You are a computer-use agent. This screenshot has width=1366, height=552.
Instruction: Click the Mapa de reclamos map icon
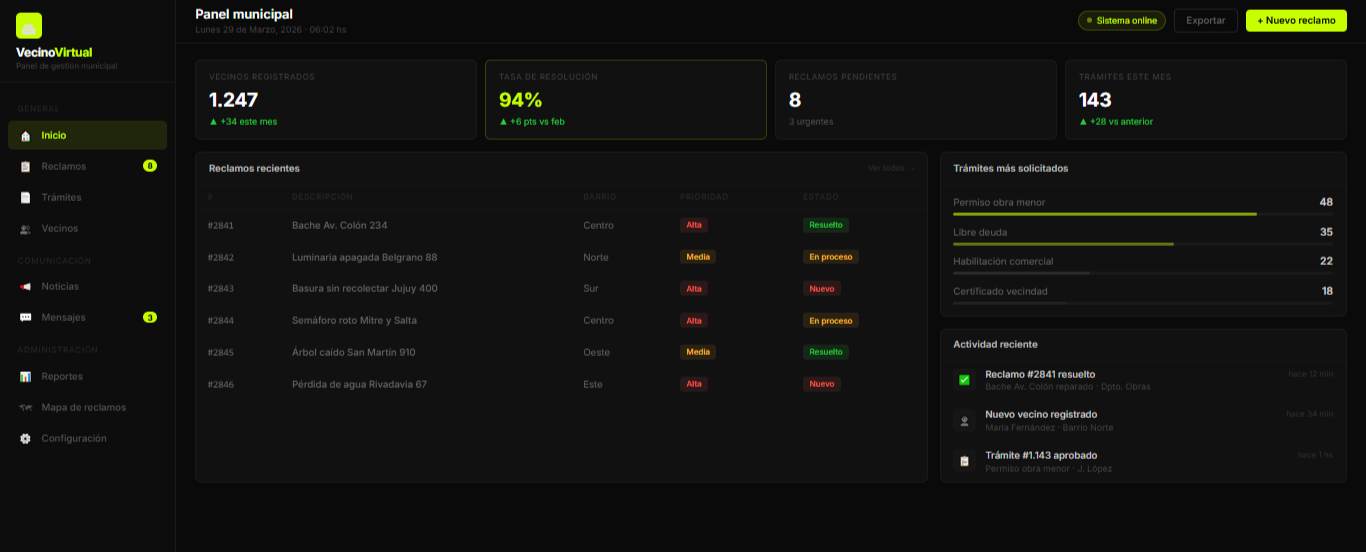point(26,408)
